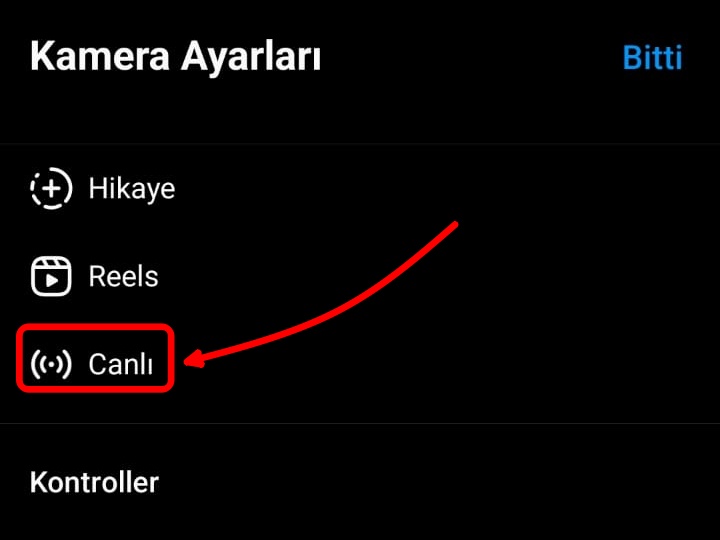This screenshot has height=540, width=720.
Task: Select the Reels text label
Action: click(124, 276)
